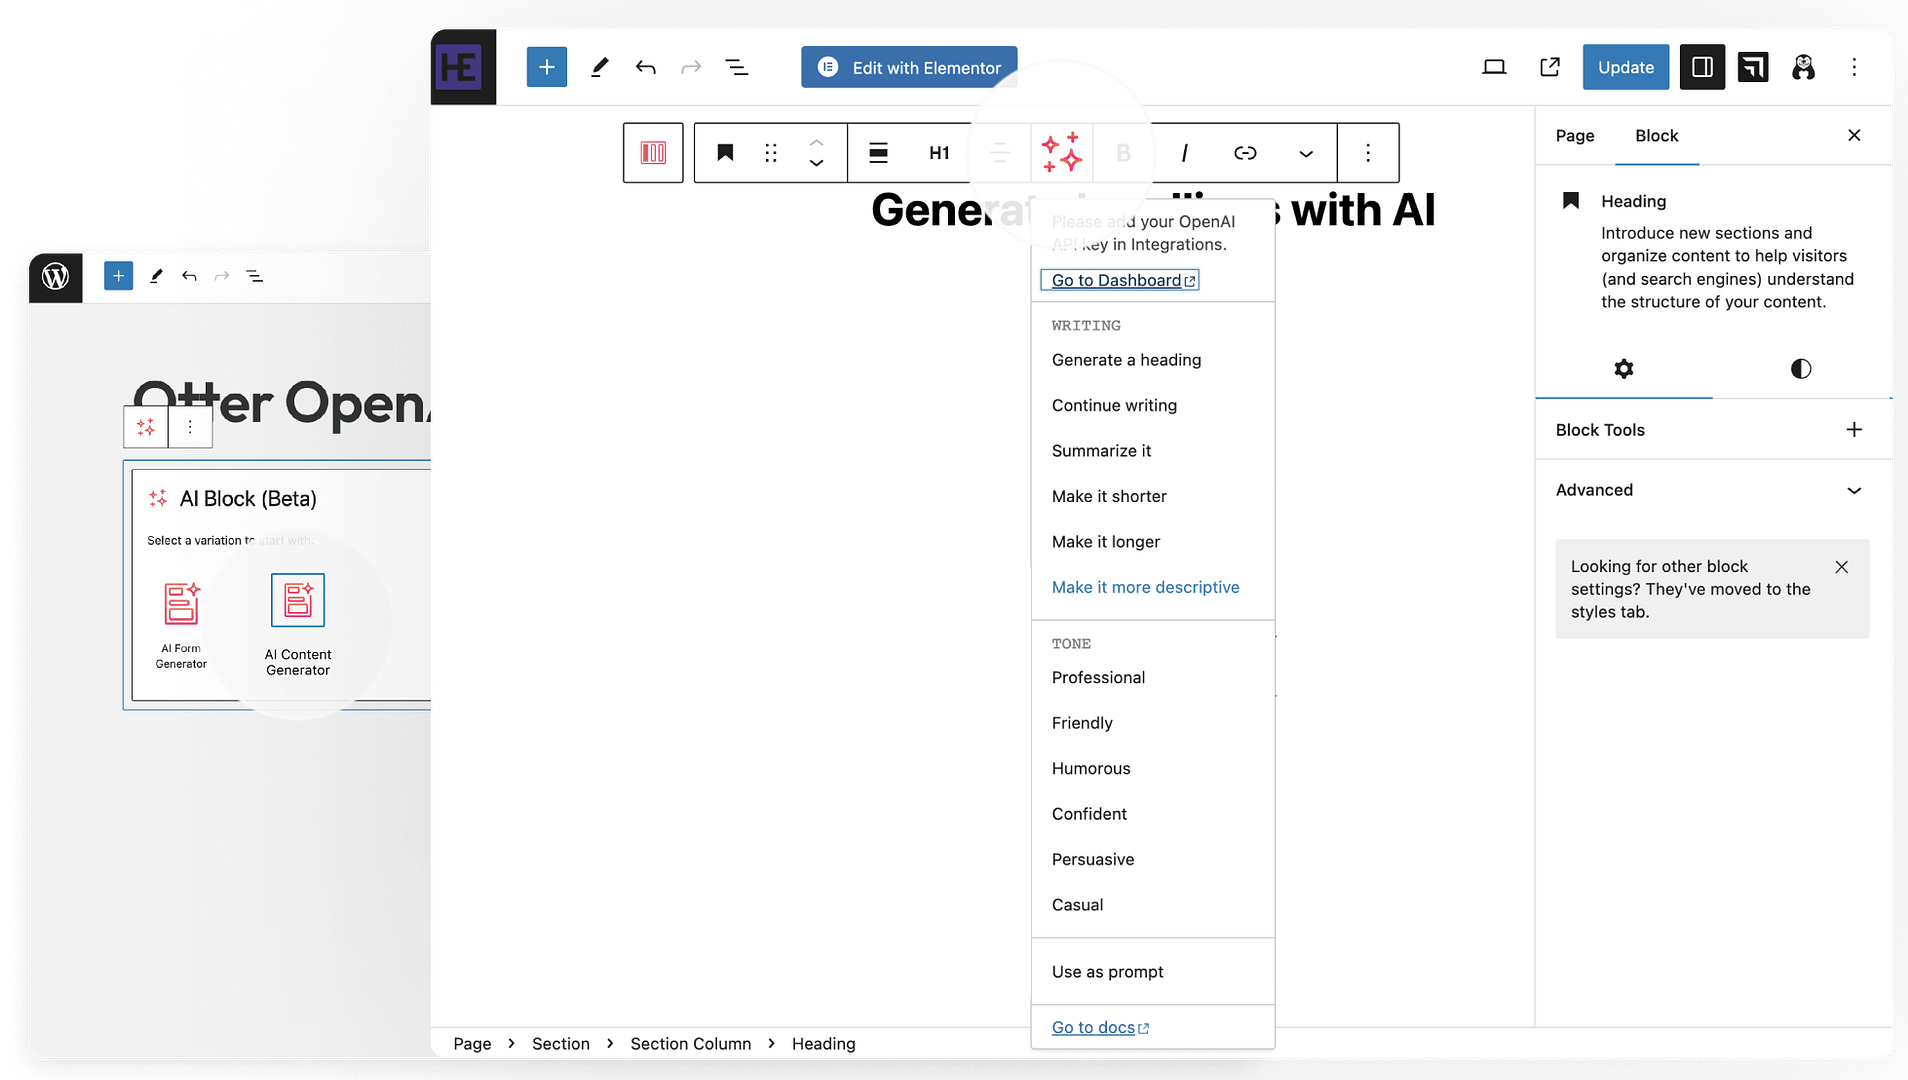Click 'Generate ... with AI' heading text block
This screenshot has height=1080, width=1908.
click(1152, 210)
